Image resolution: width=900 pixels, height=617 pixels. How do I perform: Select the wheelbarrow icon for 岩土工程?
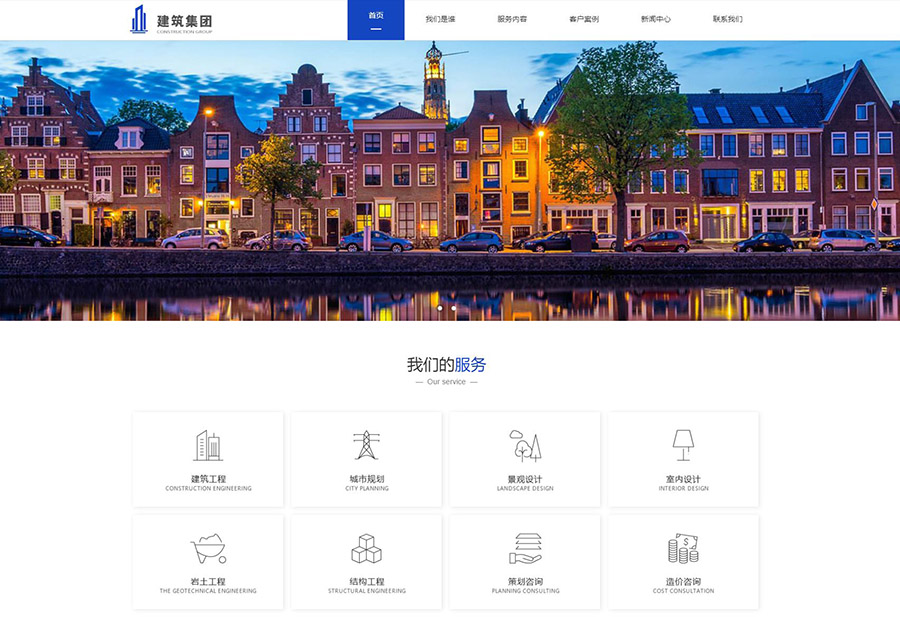[x=208, y=549]
